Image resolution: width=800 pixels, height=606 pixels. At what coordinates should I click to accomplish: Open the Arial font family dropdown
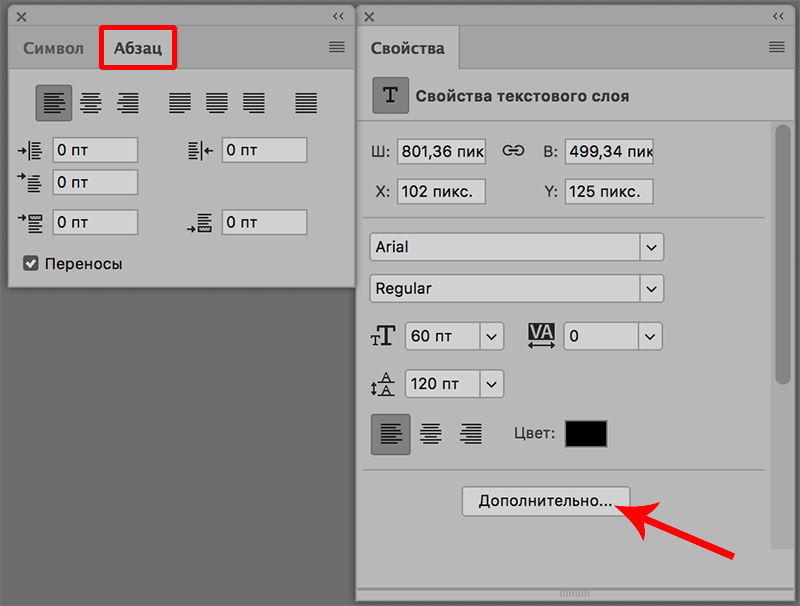point(652,247)
